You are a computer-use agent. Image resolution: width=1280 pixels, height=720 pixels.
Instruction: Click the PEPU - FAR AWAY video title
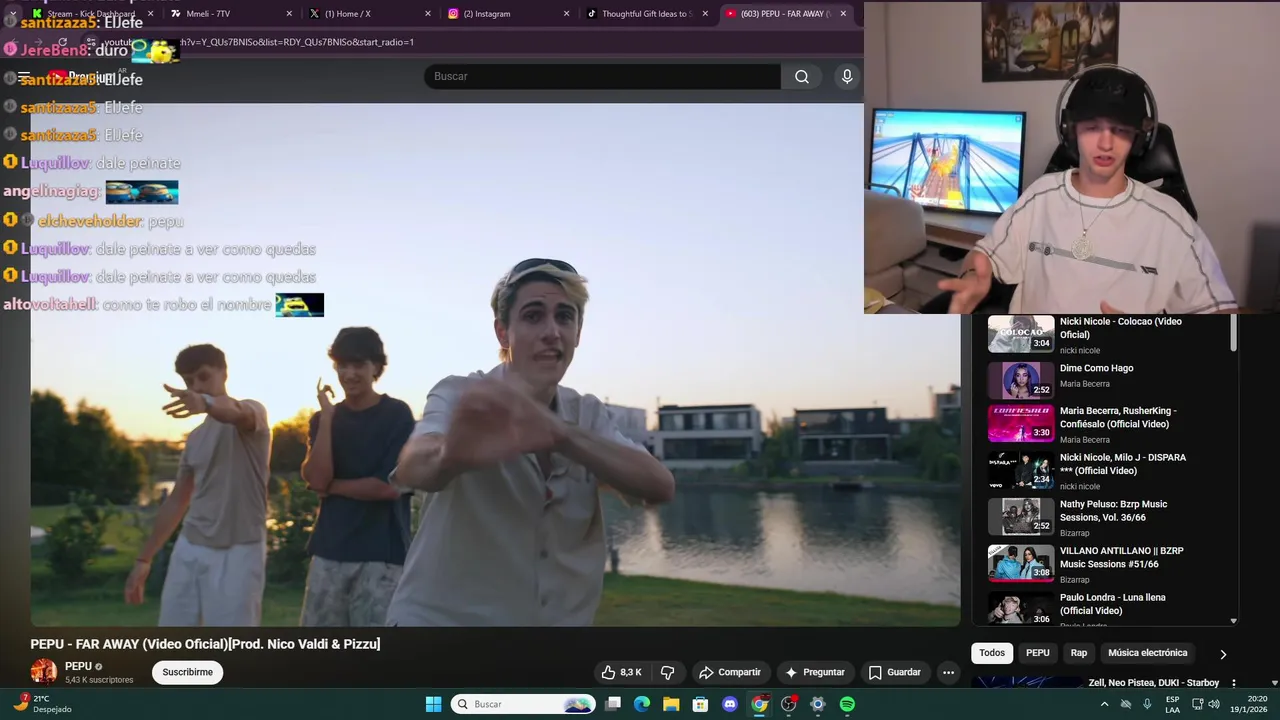pyautogui.click(x=205, y=644)
